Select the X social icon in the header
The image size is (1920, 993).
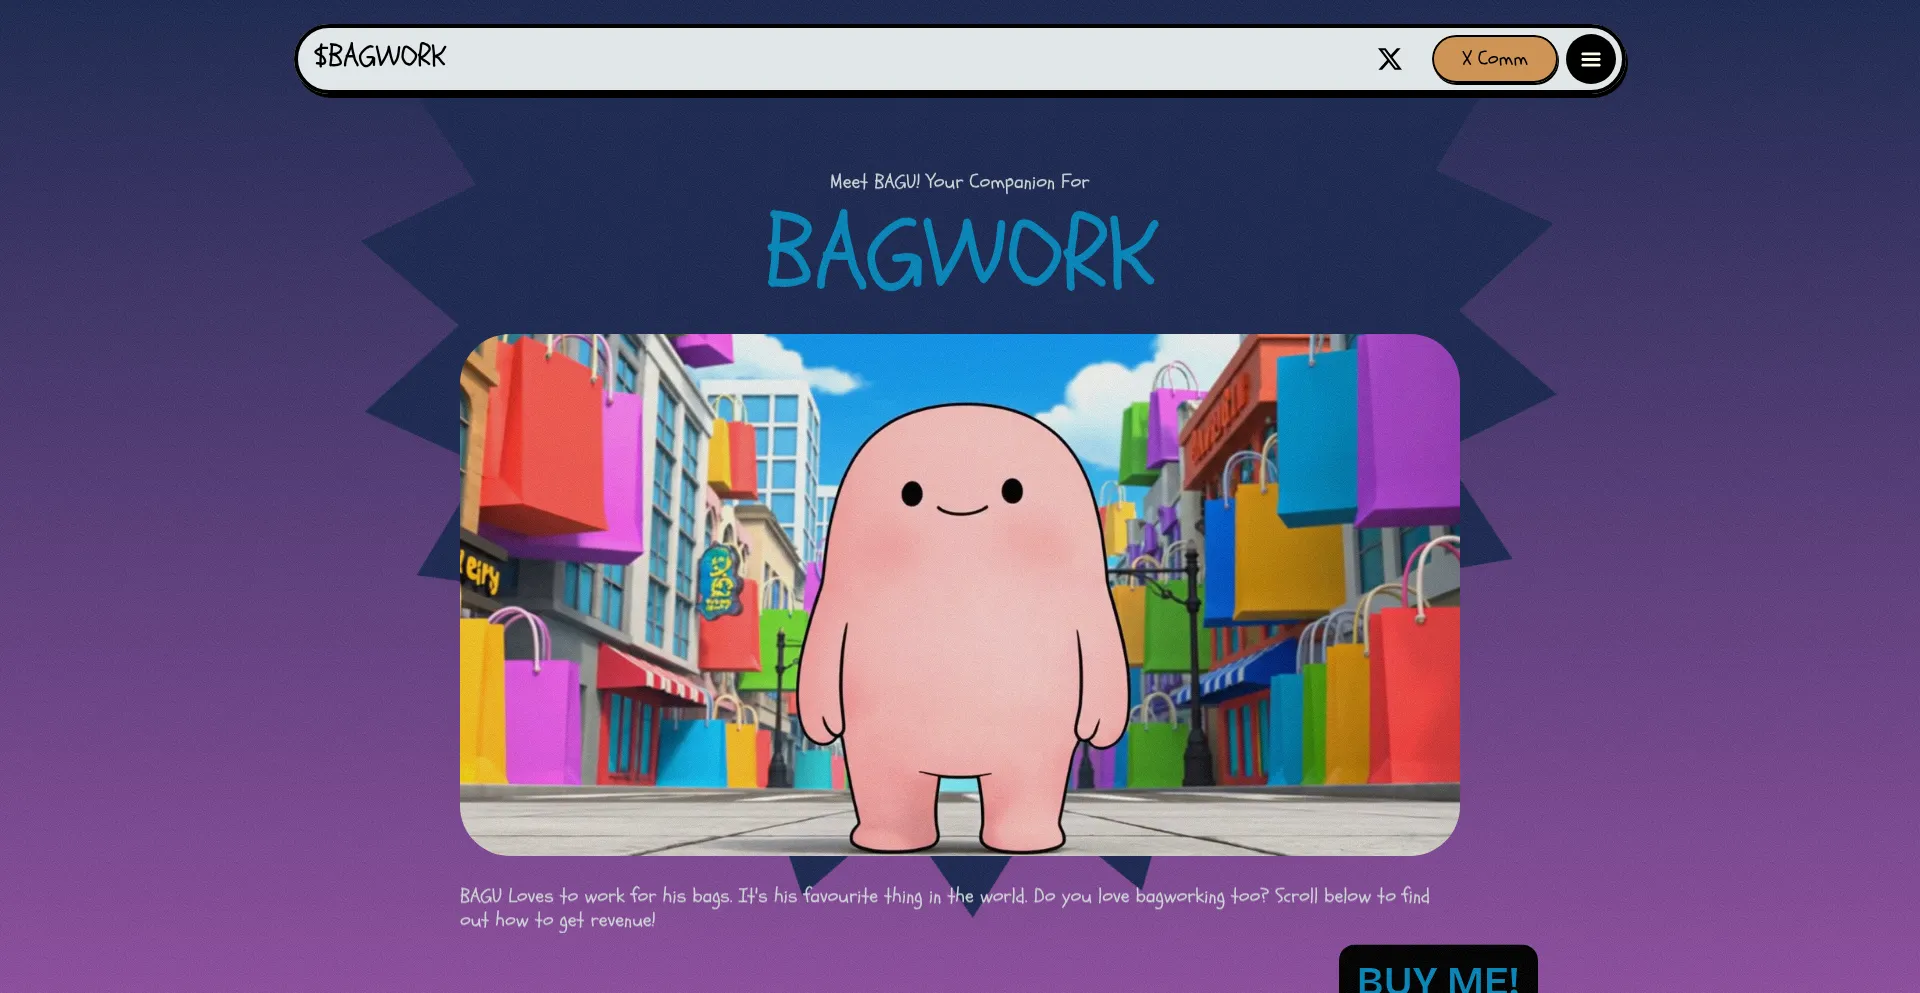click(x=1390, y=59)
